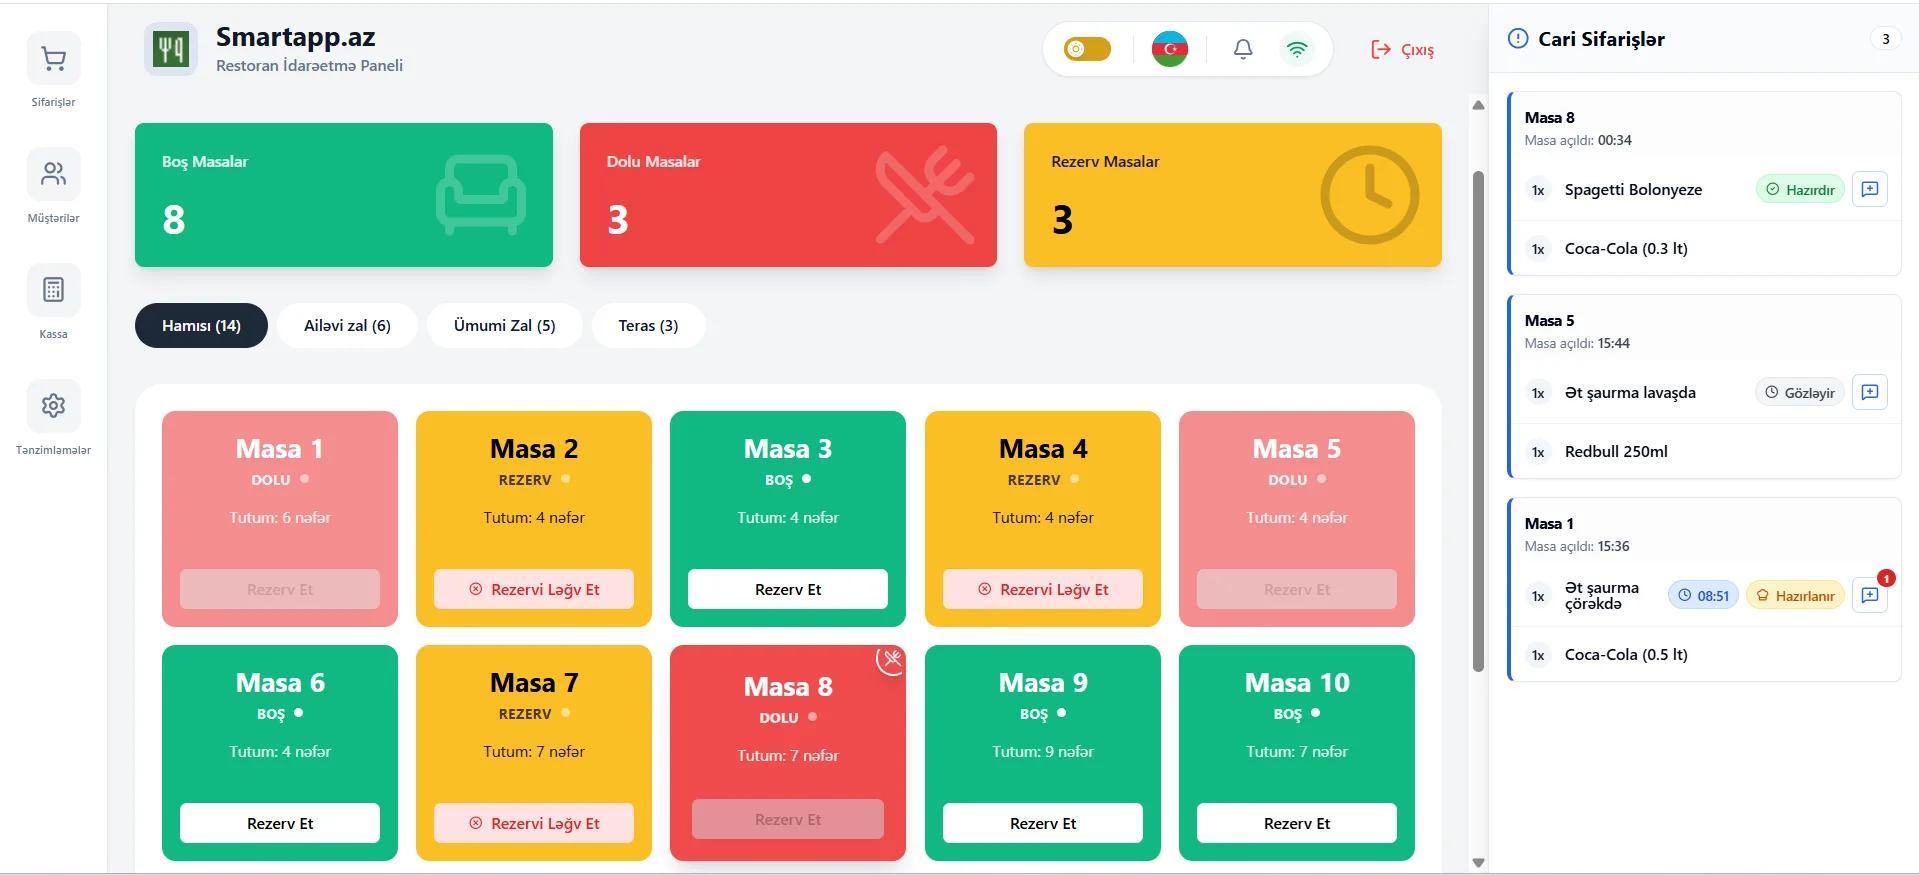Open the Masa 3 table card title
Screen dimensions: 1919x875
click(x=788, y=449)
